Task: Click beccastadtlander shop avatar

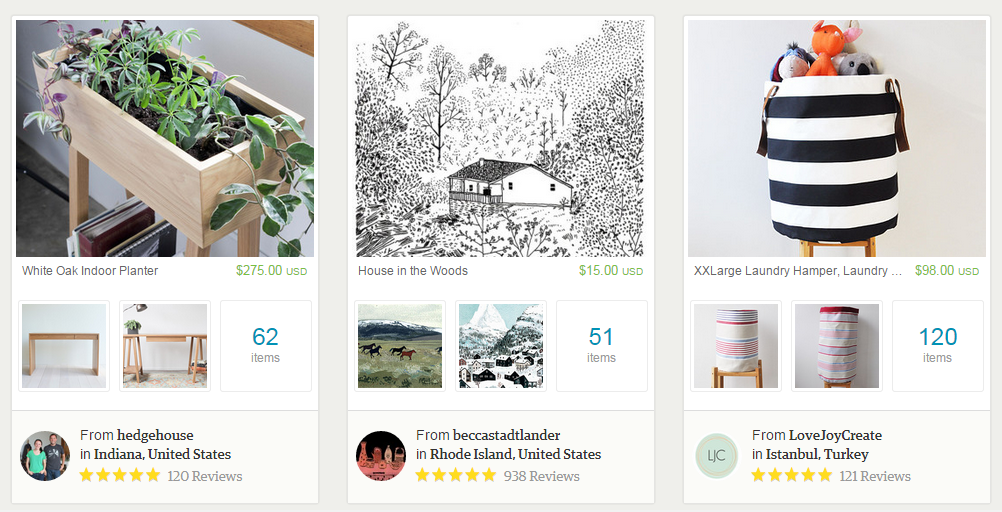Action: [381, 456]
